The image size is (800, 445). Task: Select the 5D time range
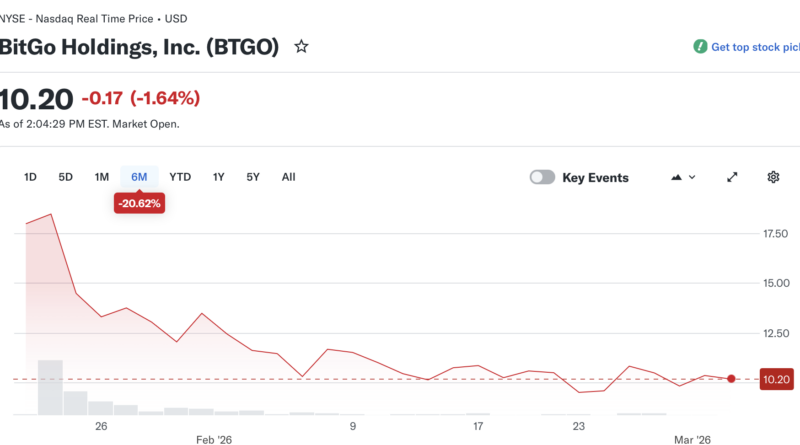tap(65, 177)
